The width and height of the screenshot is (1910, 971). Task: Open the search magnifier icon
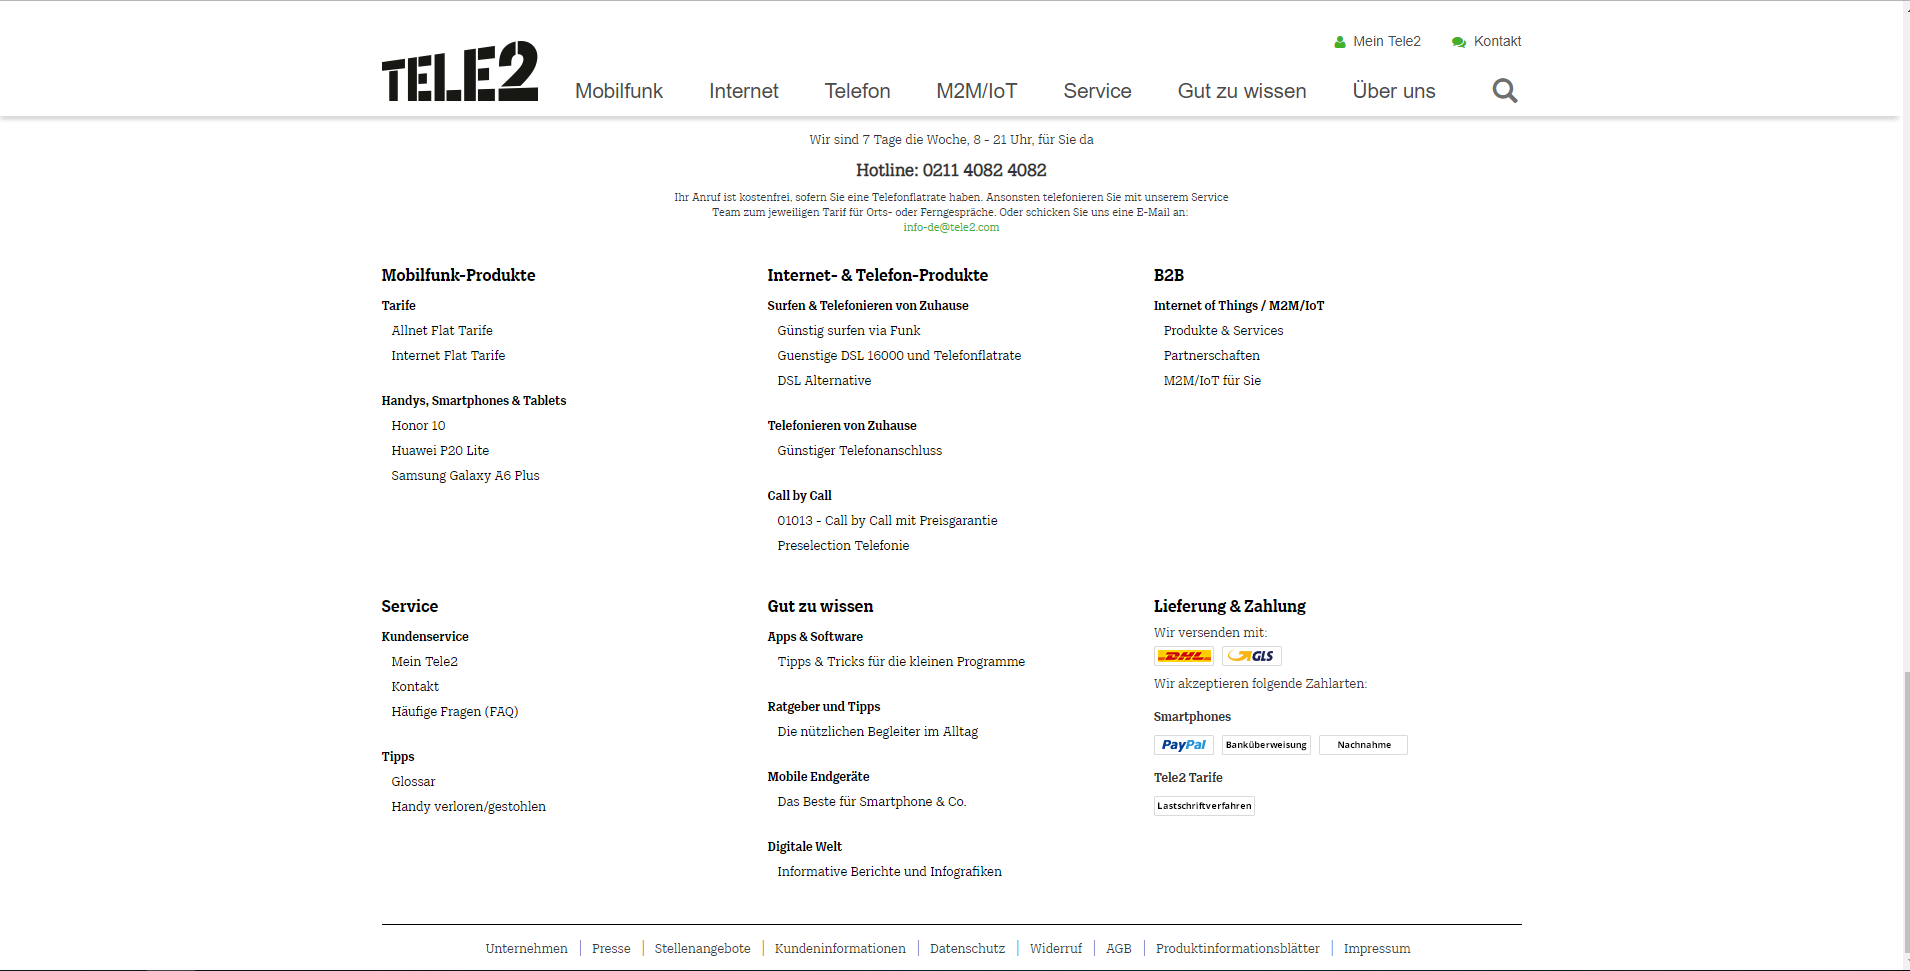(x=1504, y=91)
